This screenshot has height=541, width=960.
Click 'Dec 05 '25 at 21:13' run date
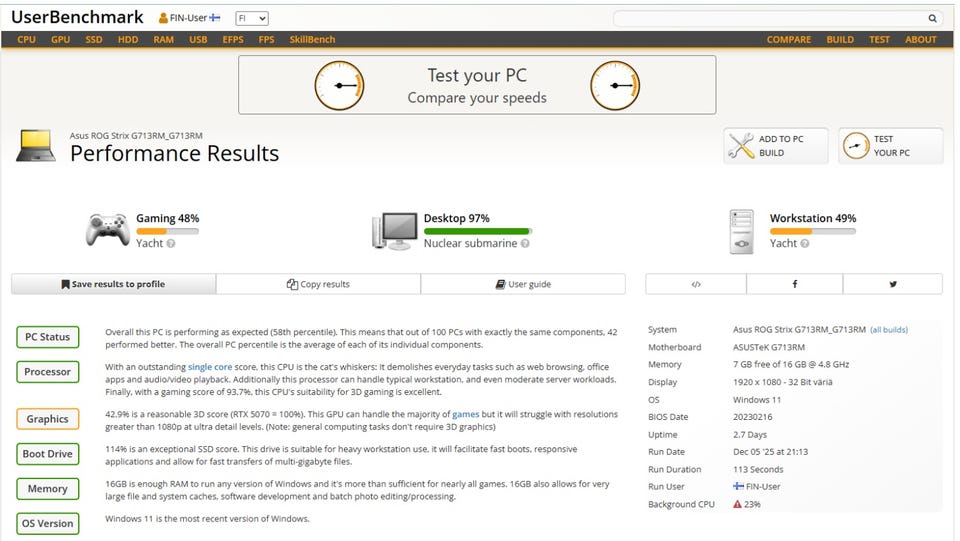pos(770,452)
